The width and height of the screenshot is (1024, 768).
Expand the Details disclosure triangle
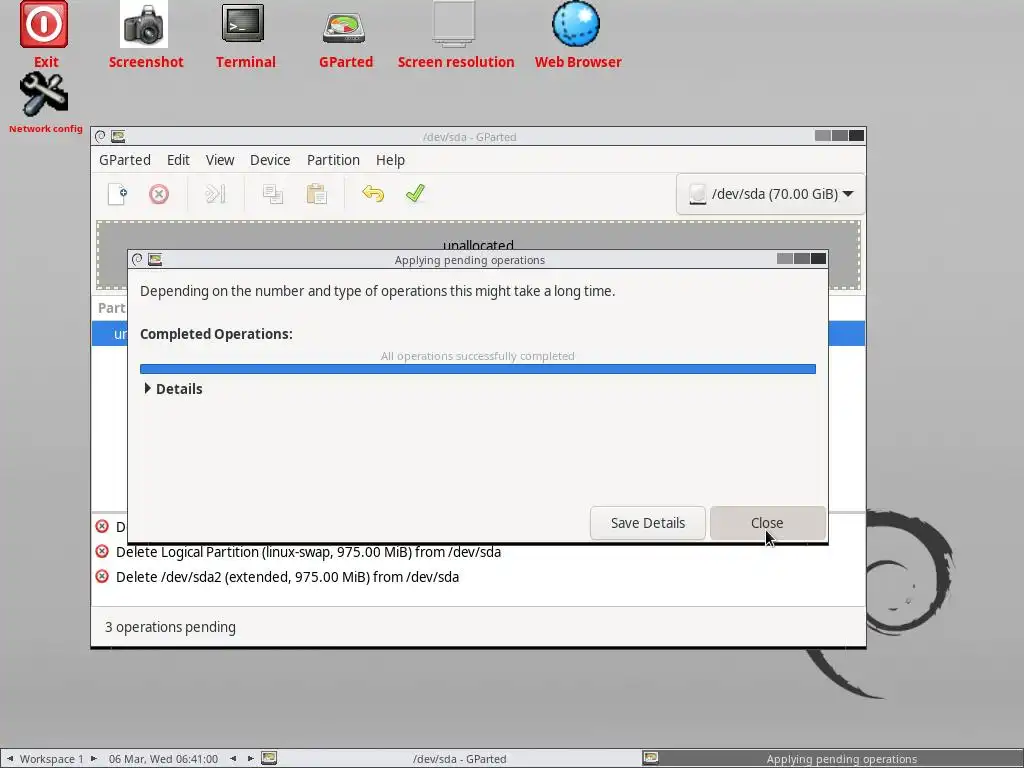point(148,389)
